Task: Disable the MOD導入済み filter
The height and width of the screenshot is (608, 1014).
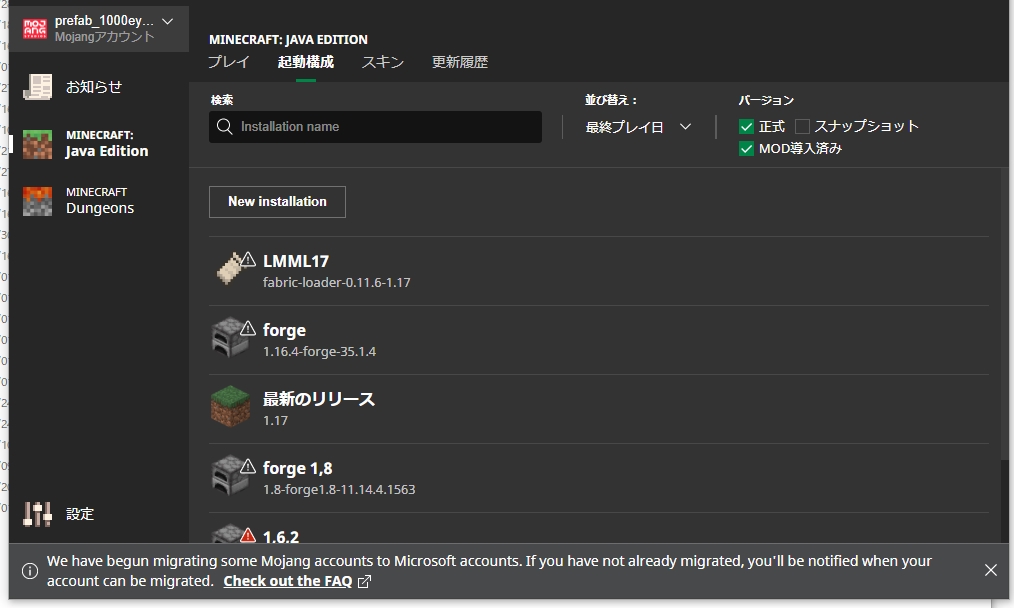Action: [x=746, y=148]
